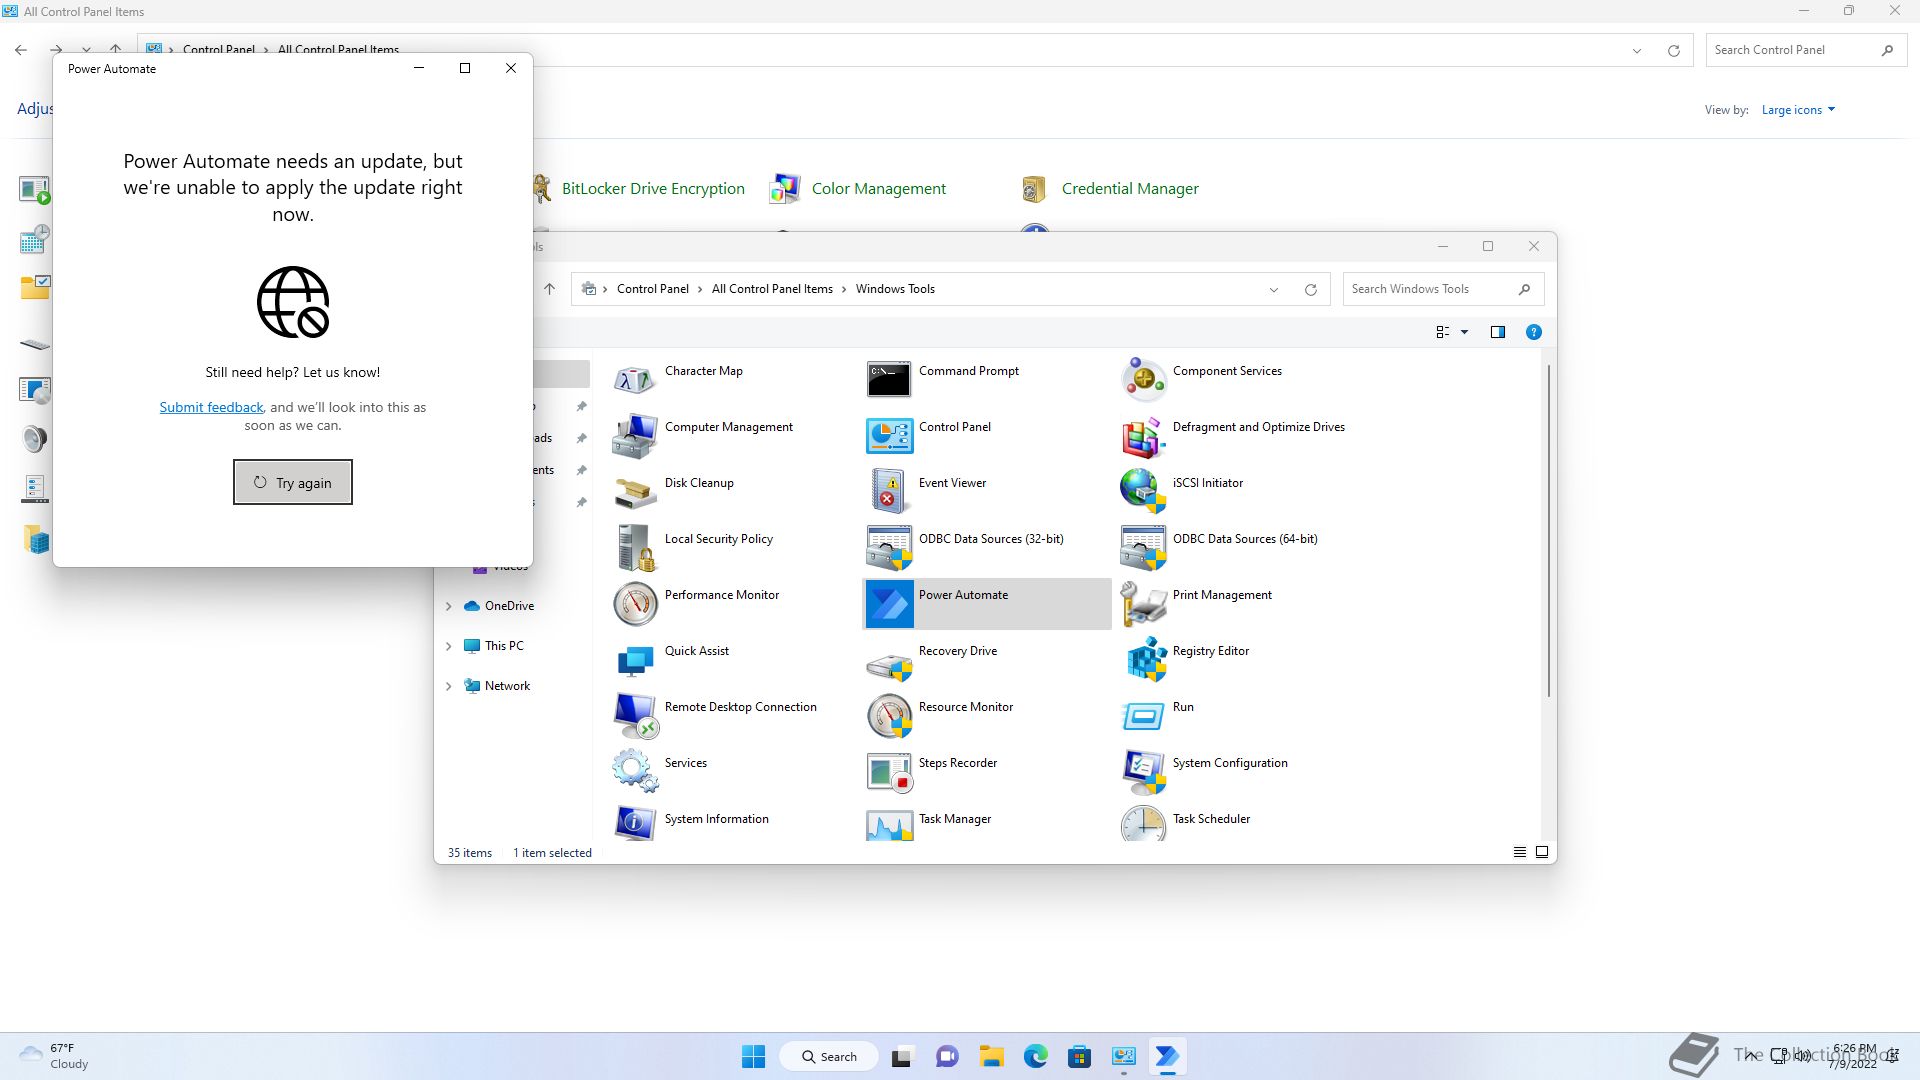The height and width of the screenshot is (1080, 1920).
Task: Open Print Management icon
Action: (1143, 604)
